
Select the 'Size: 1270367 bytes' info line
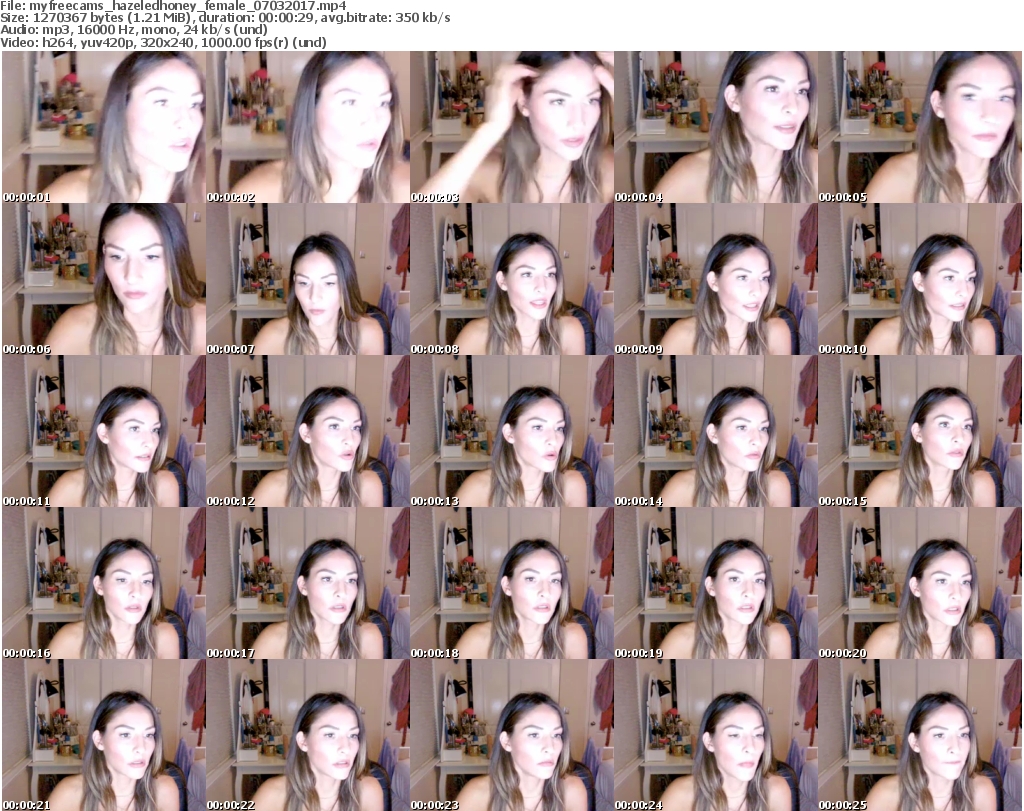225,18
